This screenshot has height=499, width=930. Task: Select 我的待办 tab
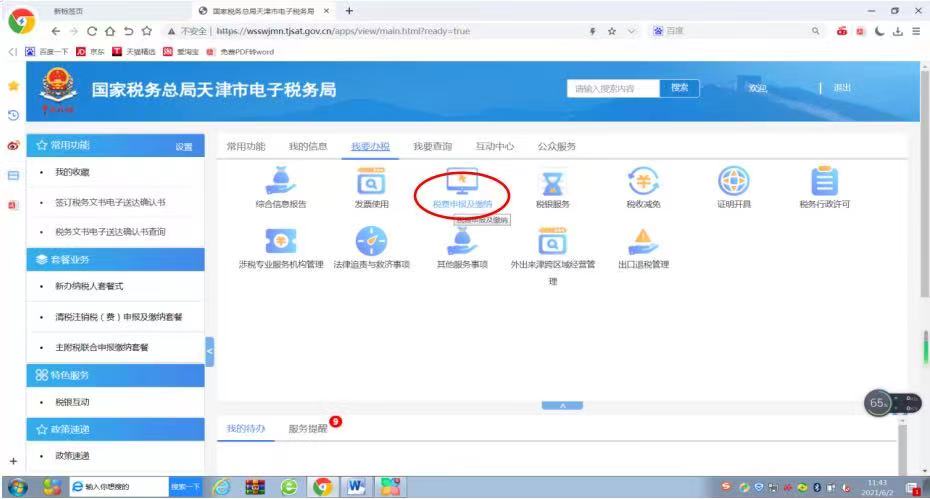246,428
